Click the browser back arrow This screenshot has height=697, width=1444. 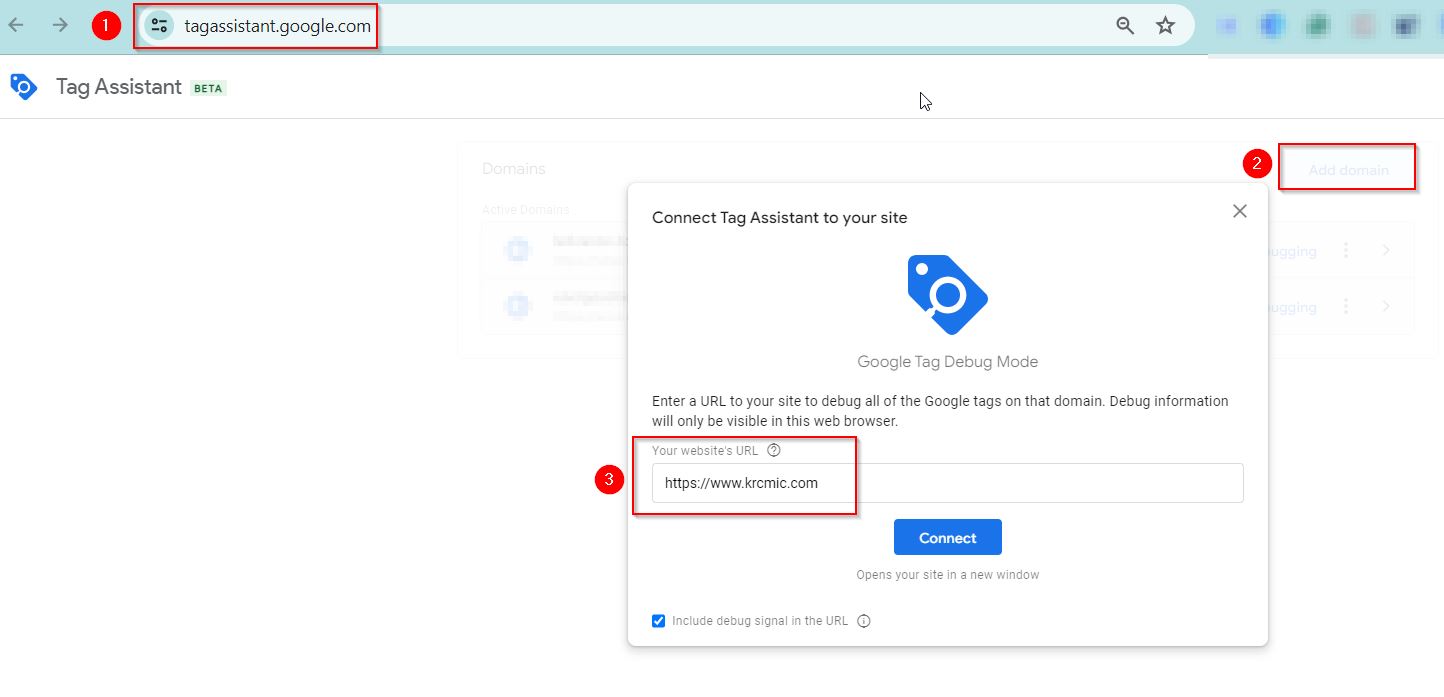coord(16,25)
